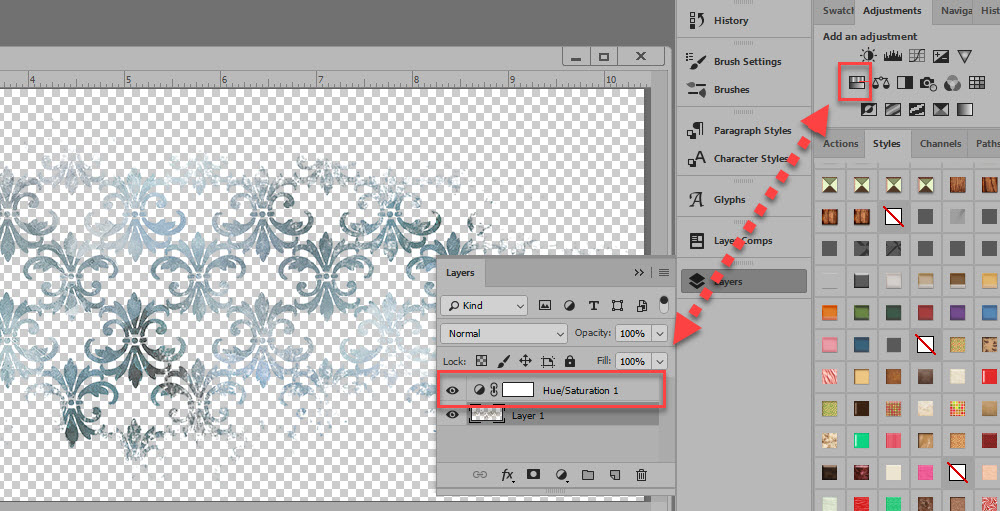1000x511 pixels.
Task: Toggle Lock position
Action: pyautogui.click(x=525, y=361)
